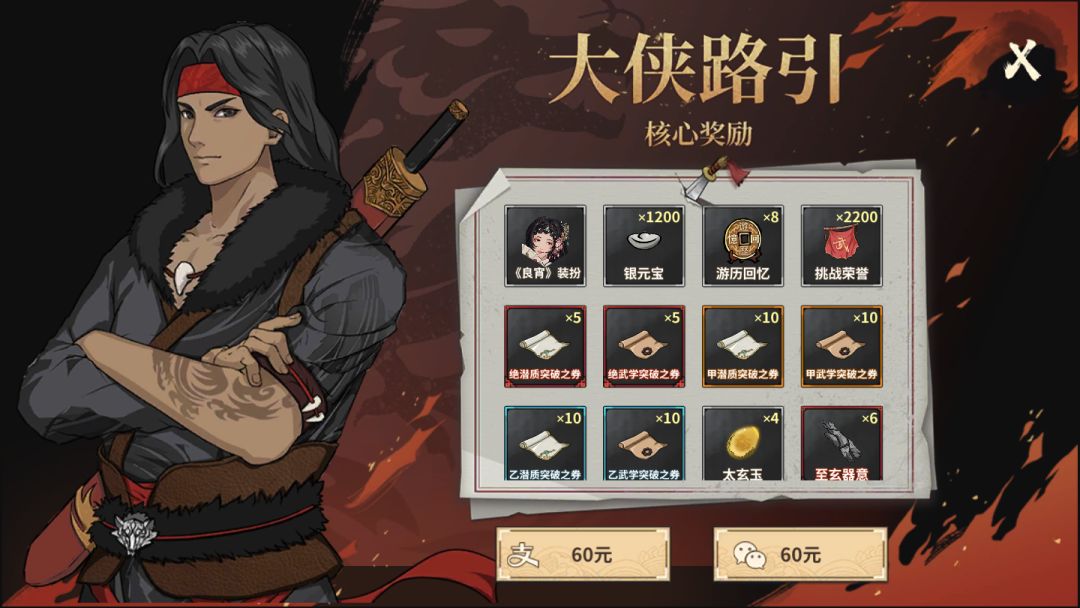The width and height of the screenshot is (1080, 608).
Task: Tap the 甲潜质突破之券 x10 item
Action: [x=742, y=346]
